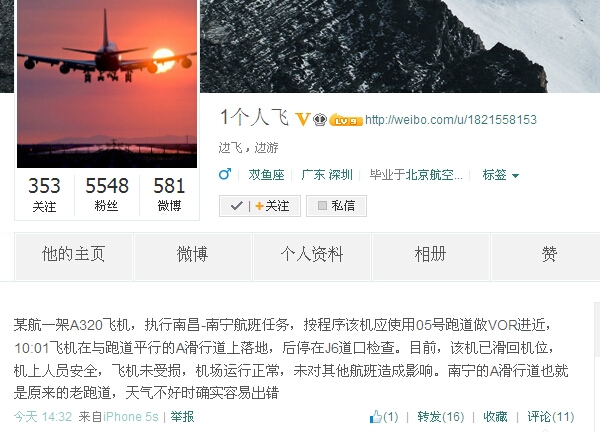Click the LV9 level badge
Image resolution: width=600 pixels, height=432 pixels.
pos(346,120)
